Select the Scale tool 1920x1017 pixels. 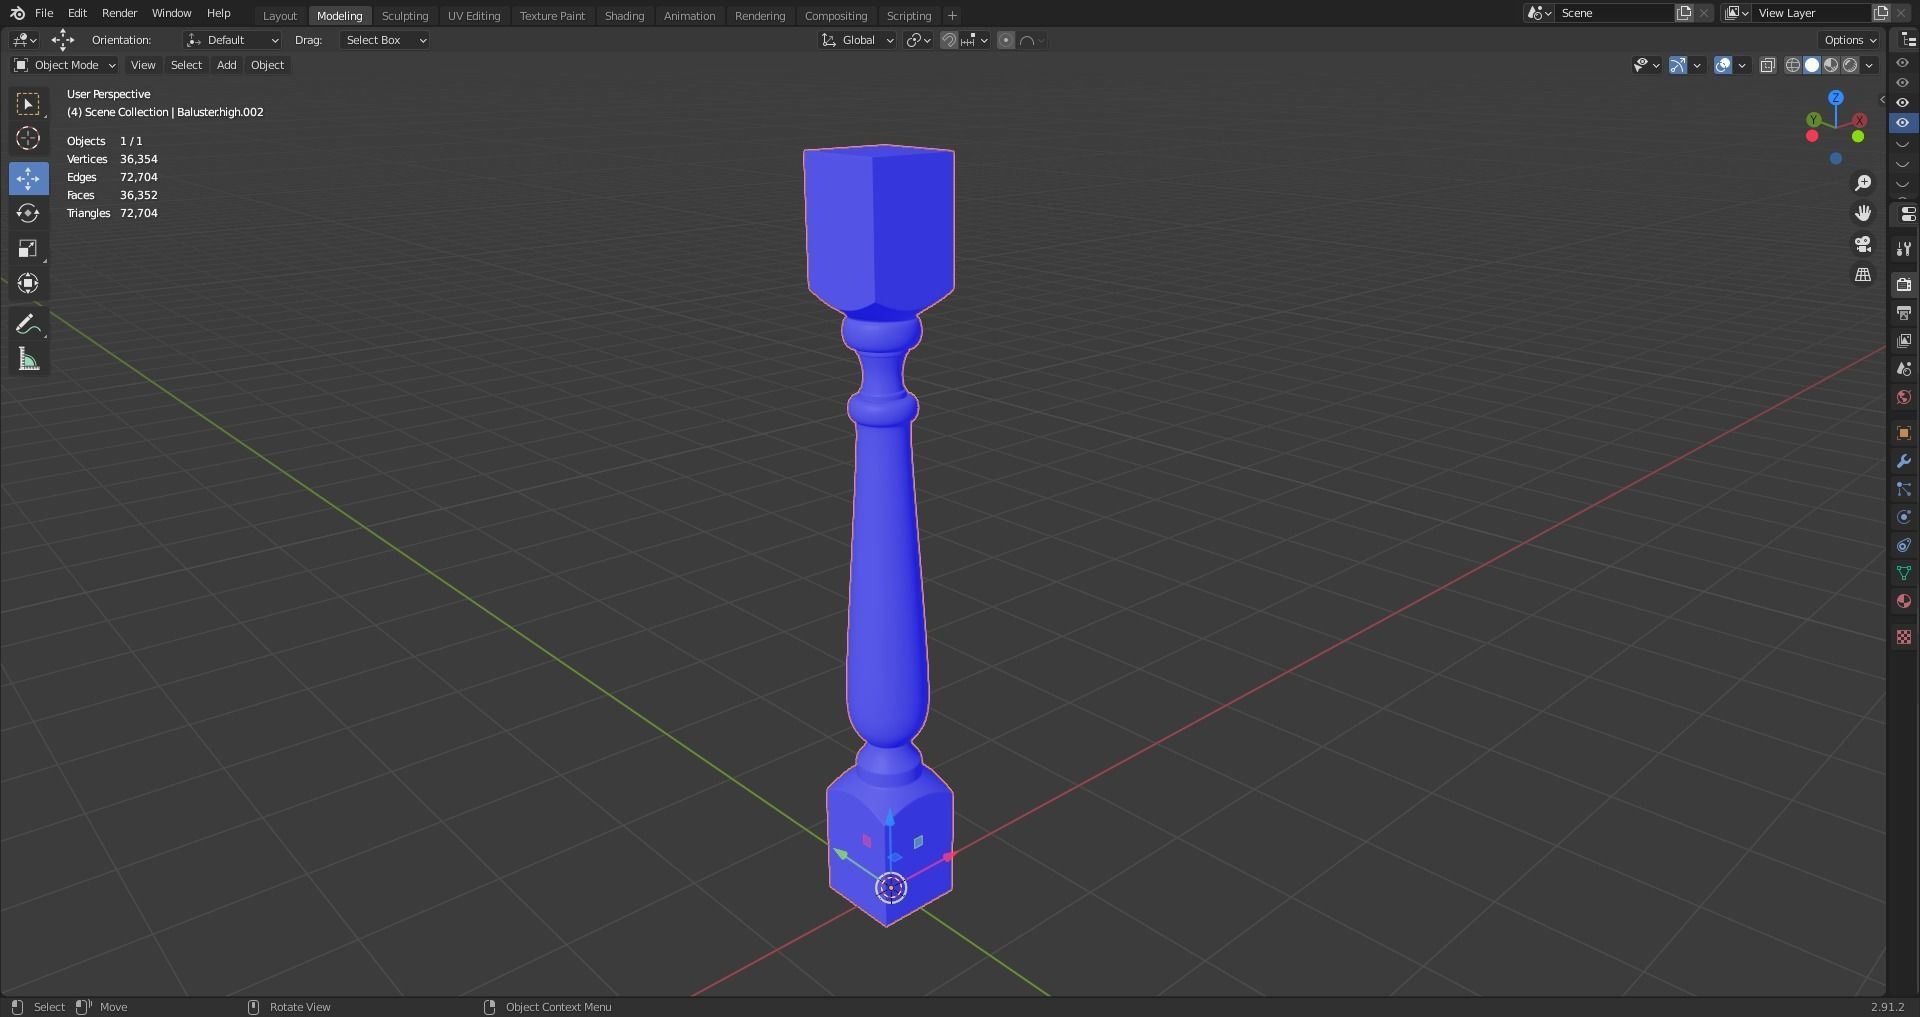coord(28,249)
